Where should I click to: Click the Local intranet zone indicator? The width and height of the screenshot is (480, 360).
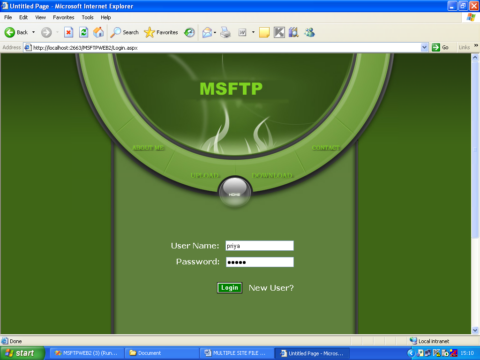click(x=430, y=341)
